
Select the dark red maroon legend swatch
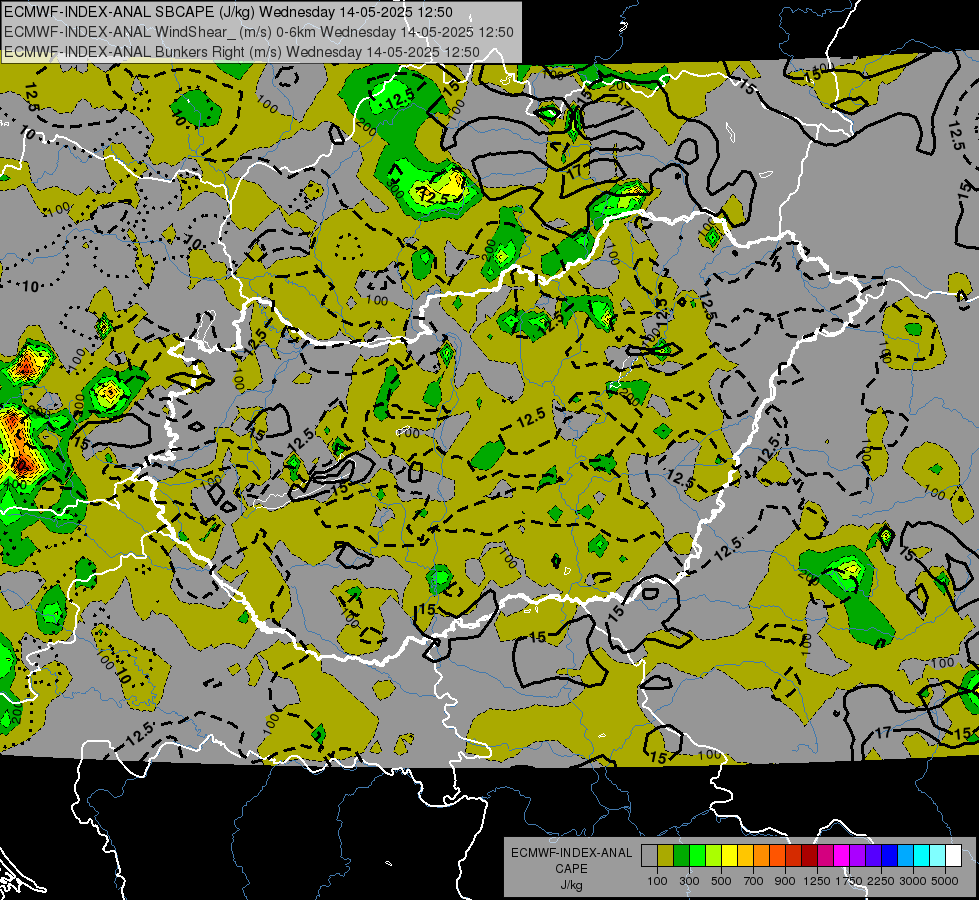pyautogui.click(x=809, y=856)
